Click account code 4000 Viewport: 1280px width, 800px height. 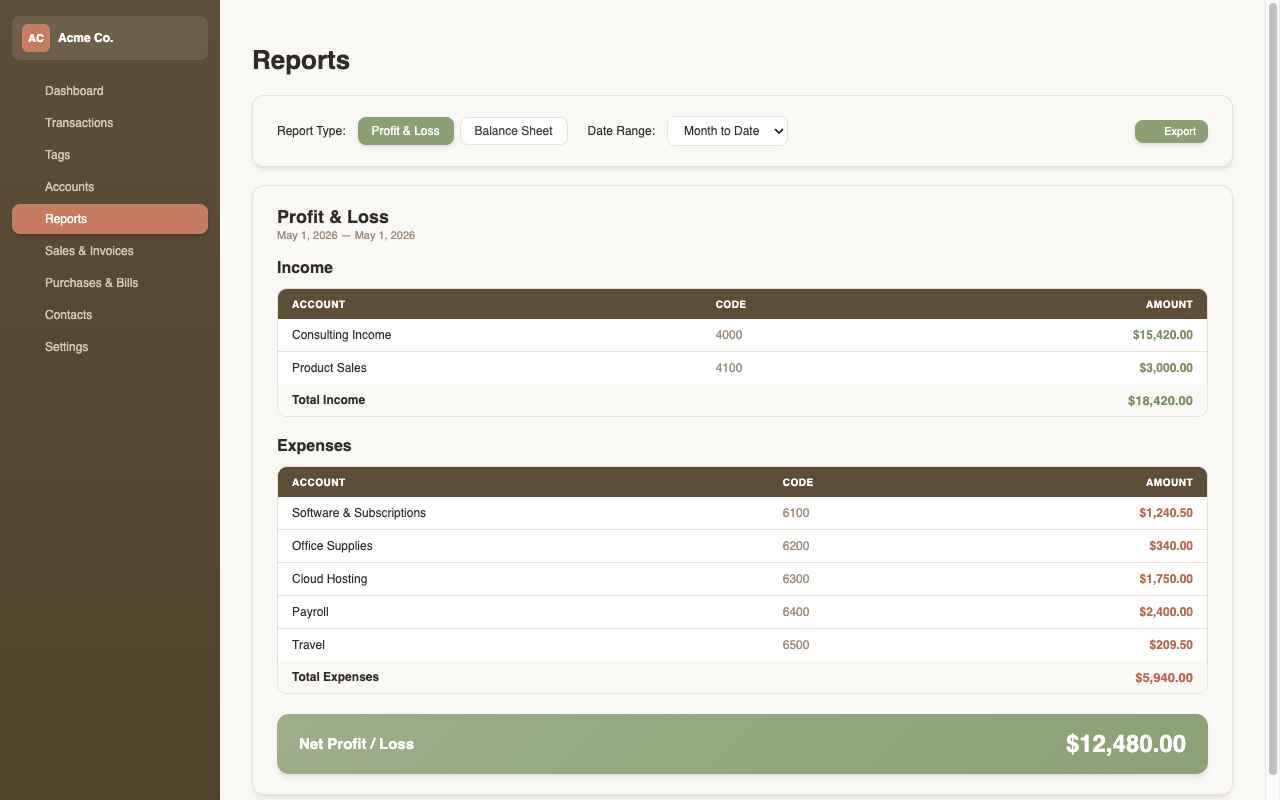(729, 335)
